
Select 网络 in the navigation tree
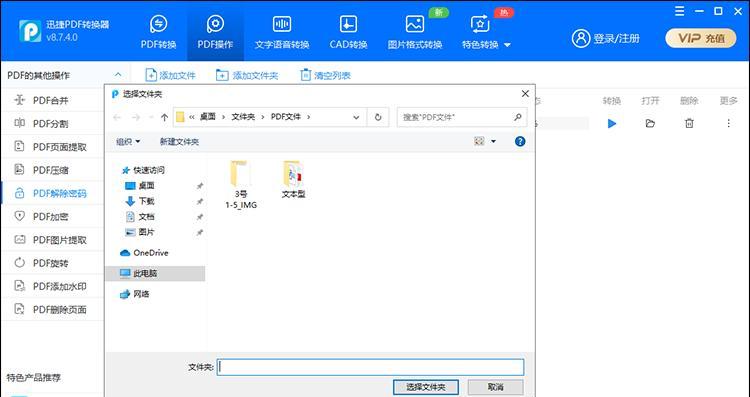tap(135, 294)
